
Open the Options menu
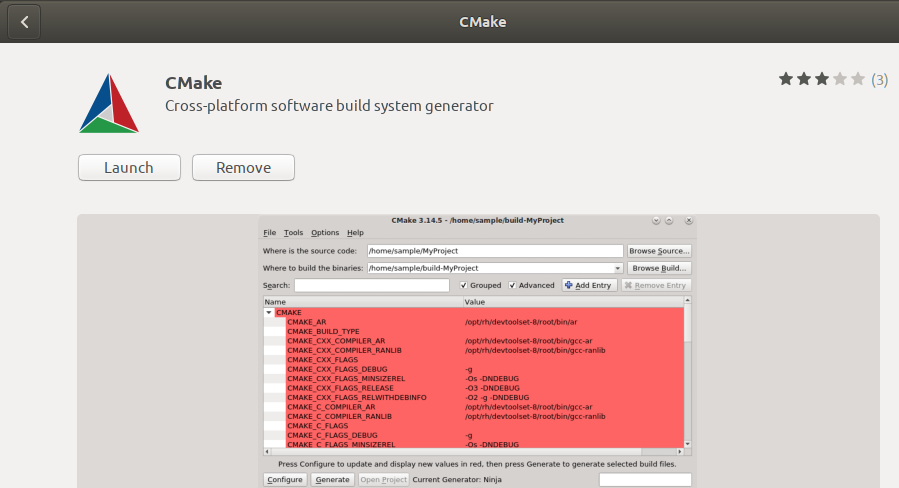point(325,233)
